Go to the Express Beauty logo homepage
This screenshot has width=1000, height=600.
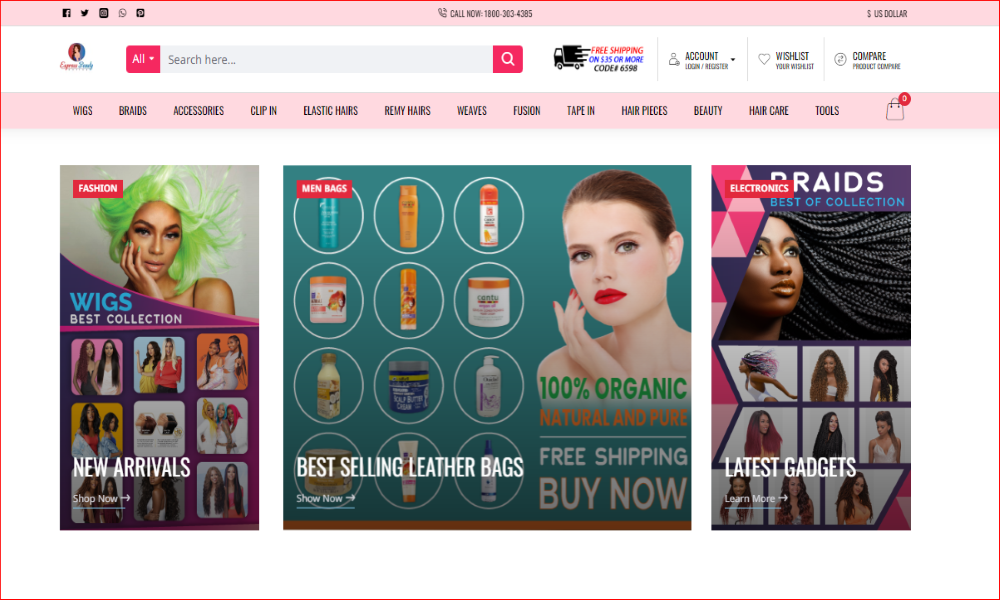tap(76, 58)
